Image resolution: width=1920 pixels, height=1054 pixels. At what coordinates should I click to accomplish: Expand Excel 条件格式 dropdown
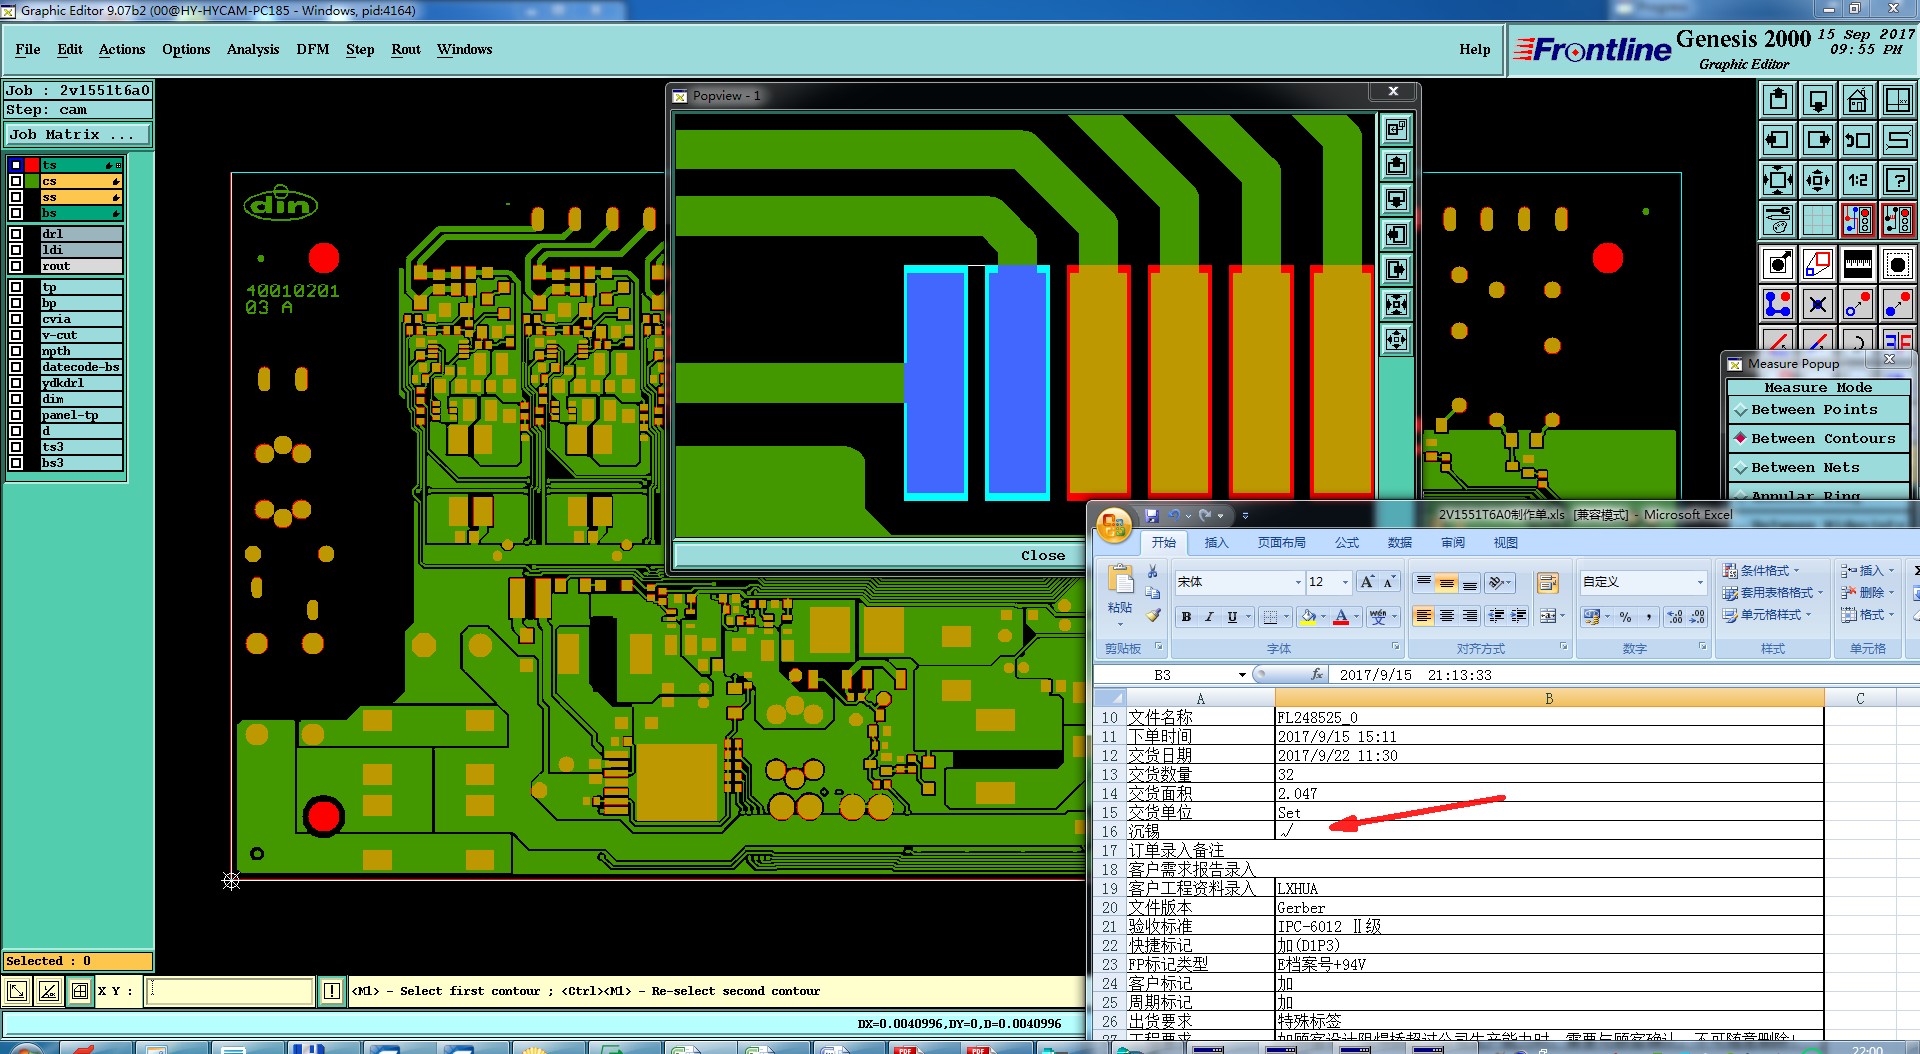[1761, 571]
